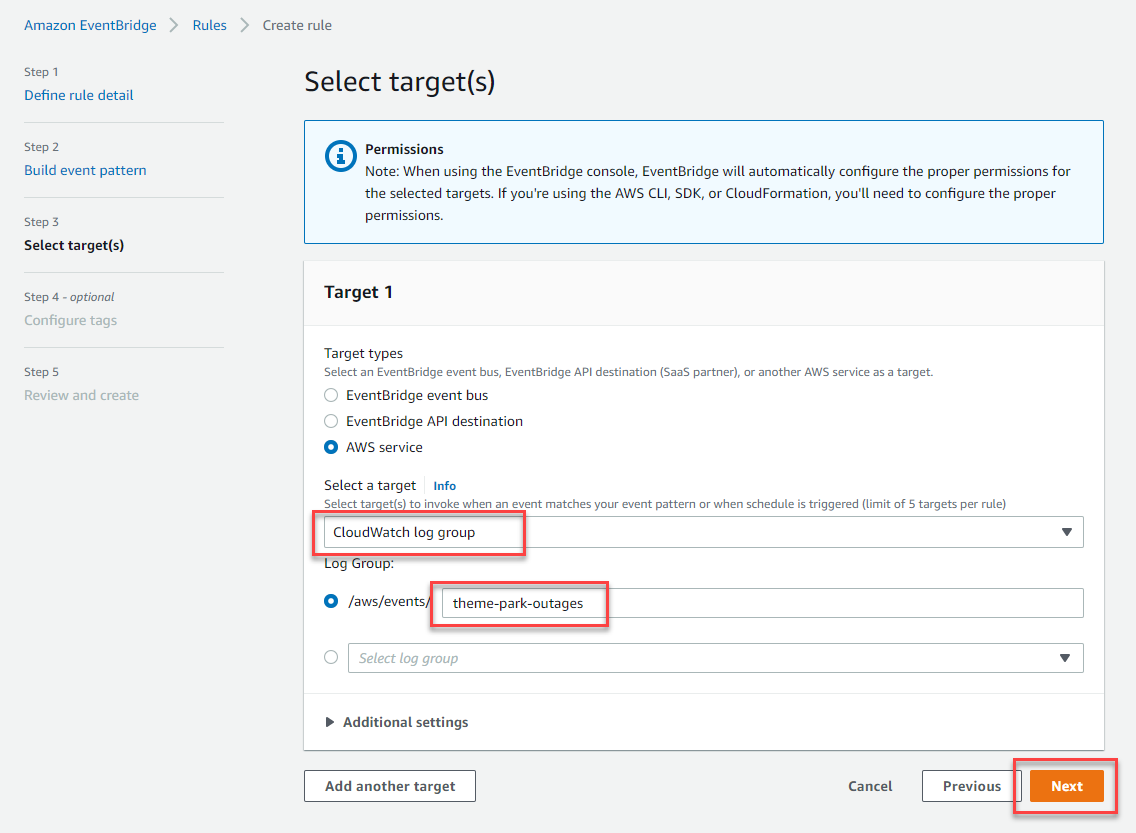
Task: Click the Add another target button
Action: click(390, 786)
